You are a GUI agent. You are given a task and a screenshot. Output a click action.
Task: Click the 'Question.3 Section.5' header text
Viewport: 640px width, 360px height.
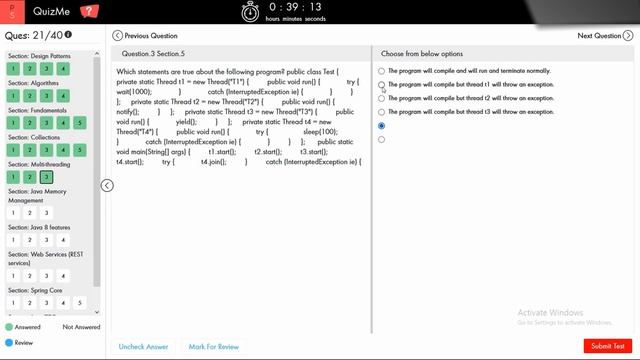153,53
